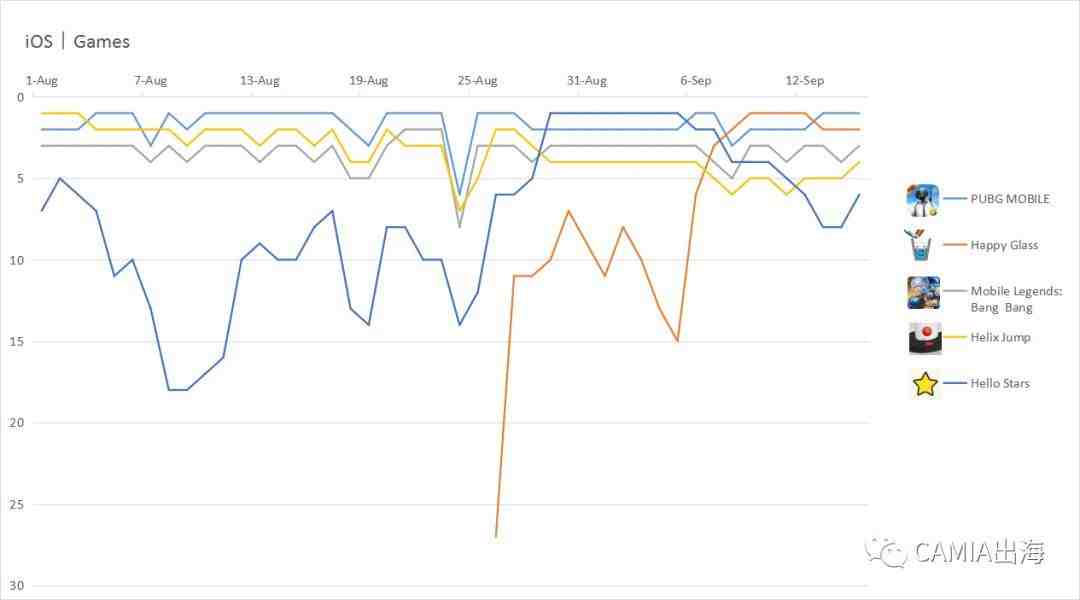Click the WeChat logo in watermark
Image resolution: width=1080 pixels, height=600 pixels.
[x=886, y=552]
